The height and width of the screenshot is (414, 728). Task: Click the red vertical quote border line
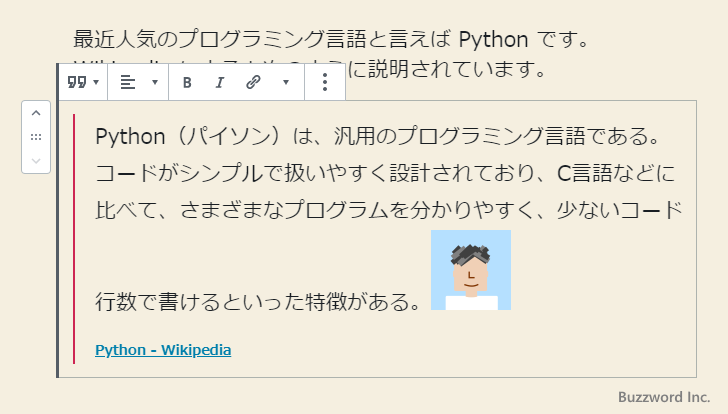(74, 240)
